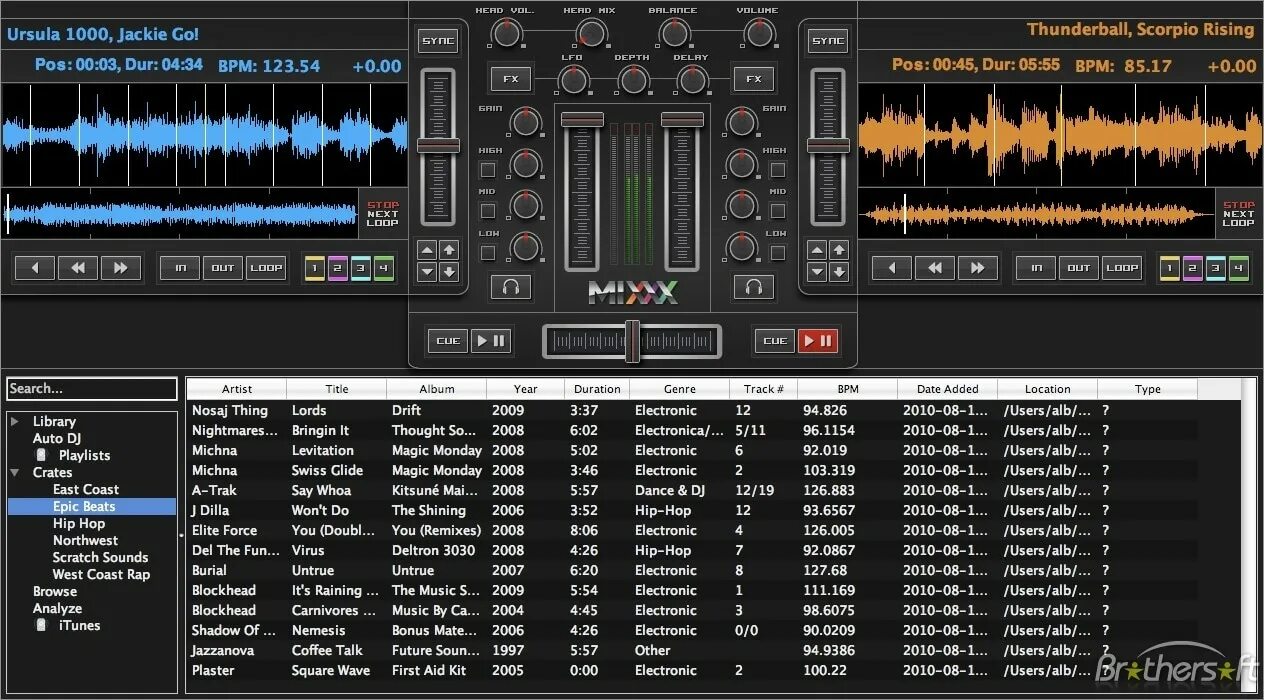Image resolution: width=1264 pixels, height=700 pixels.
Task: Engage SYNC on the left deck
Action: click(x=437, y=41)
